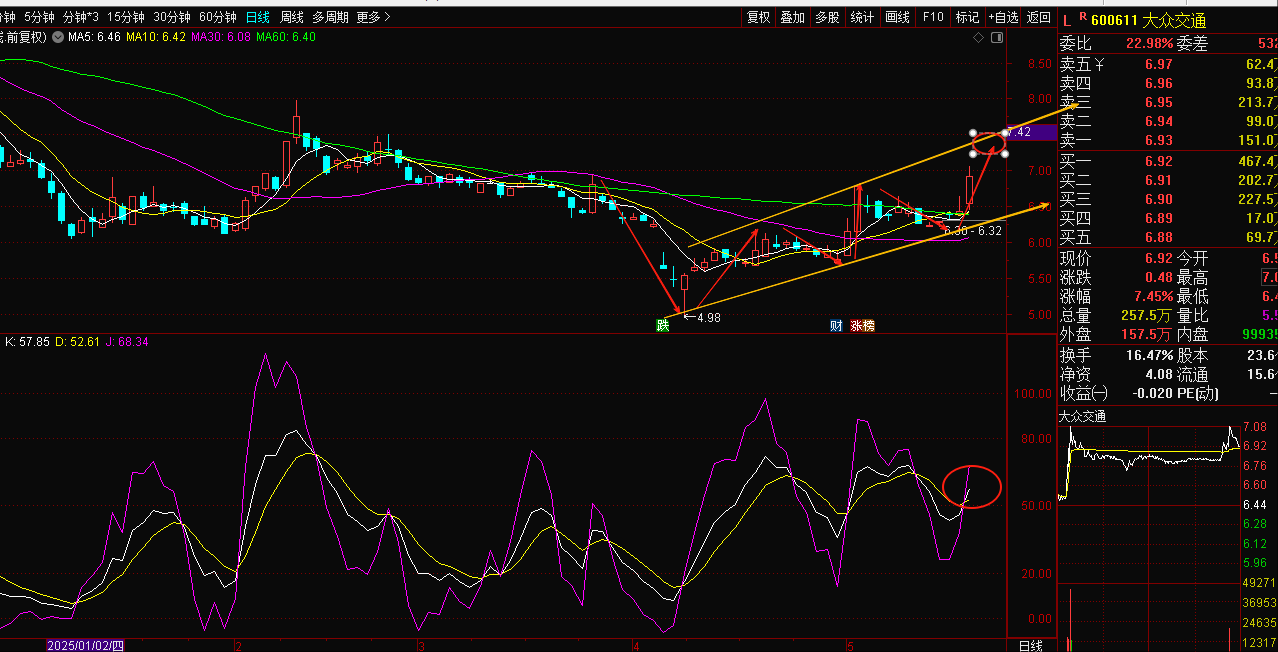Click the MA10: 6.42 indicator label

pyautogui.click(x=156, y=37)
